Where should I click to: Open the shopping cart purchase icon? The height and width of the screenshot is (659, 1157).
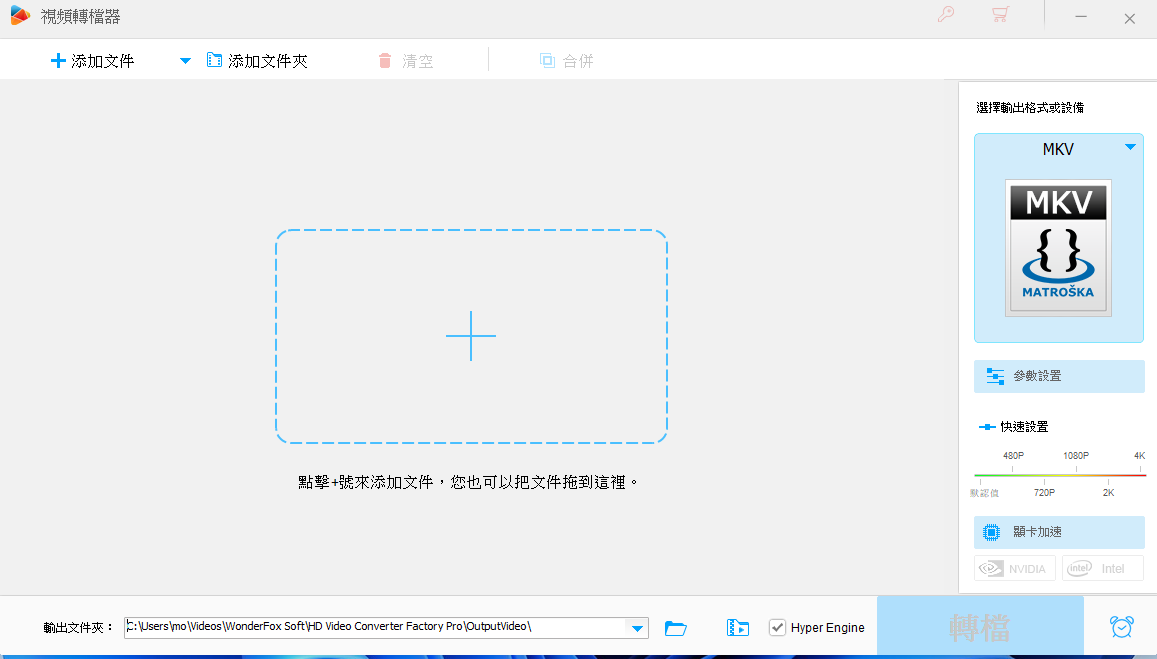tap(1001, 14)
